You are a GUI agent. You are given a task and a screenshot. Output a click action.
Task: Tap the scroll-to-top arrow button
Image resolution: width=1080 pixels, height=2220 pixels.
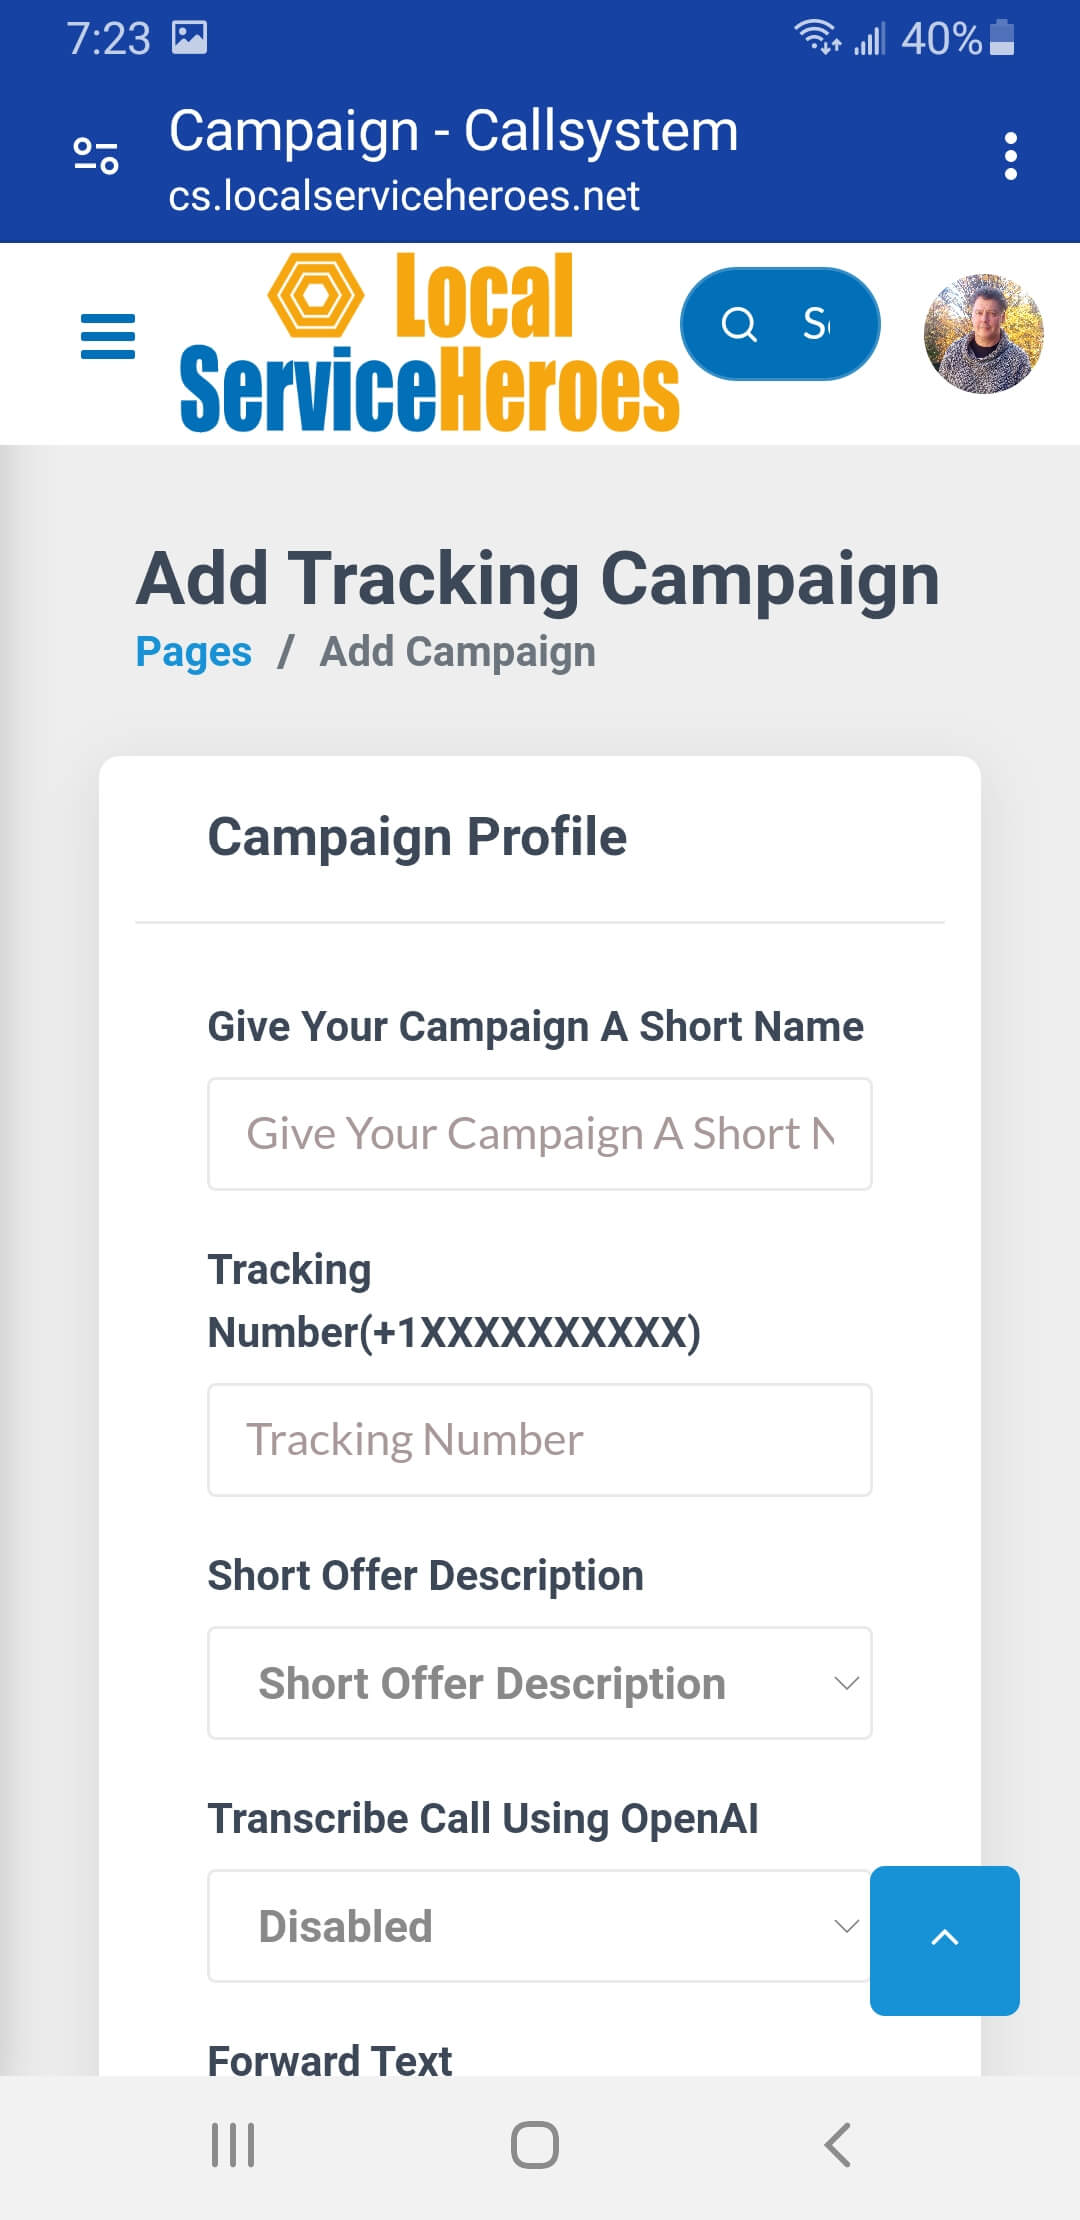944,1940
